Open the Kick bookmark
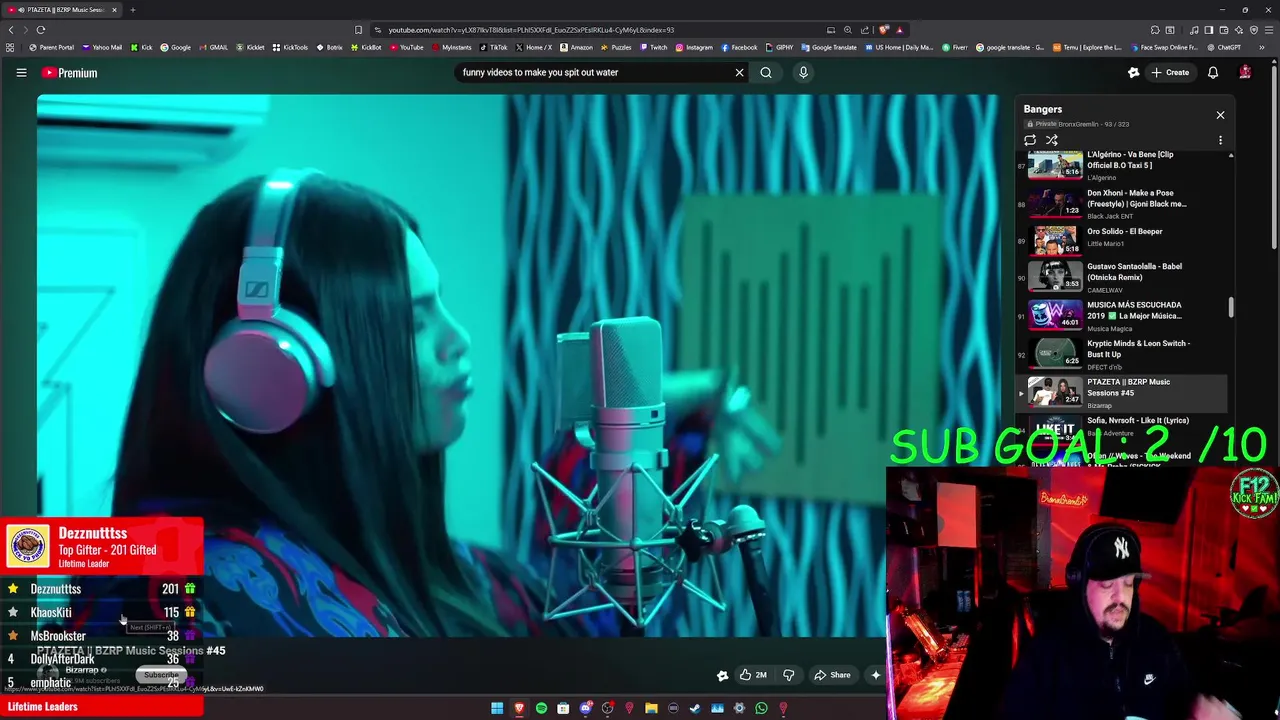The width and height of the screenshot is (1280, 720). (141, 47)
